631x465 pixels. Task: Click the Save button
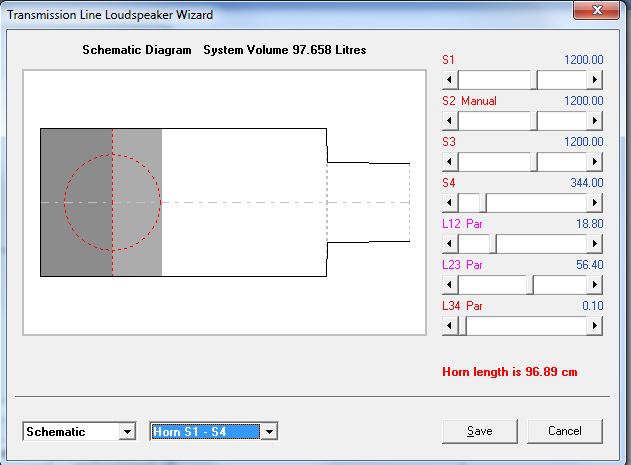coord(480,431)
